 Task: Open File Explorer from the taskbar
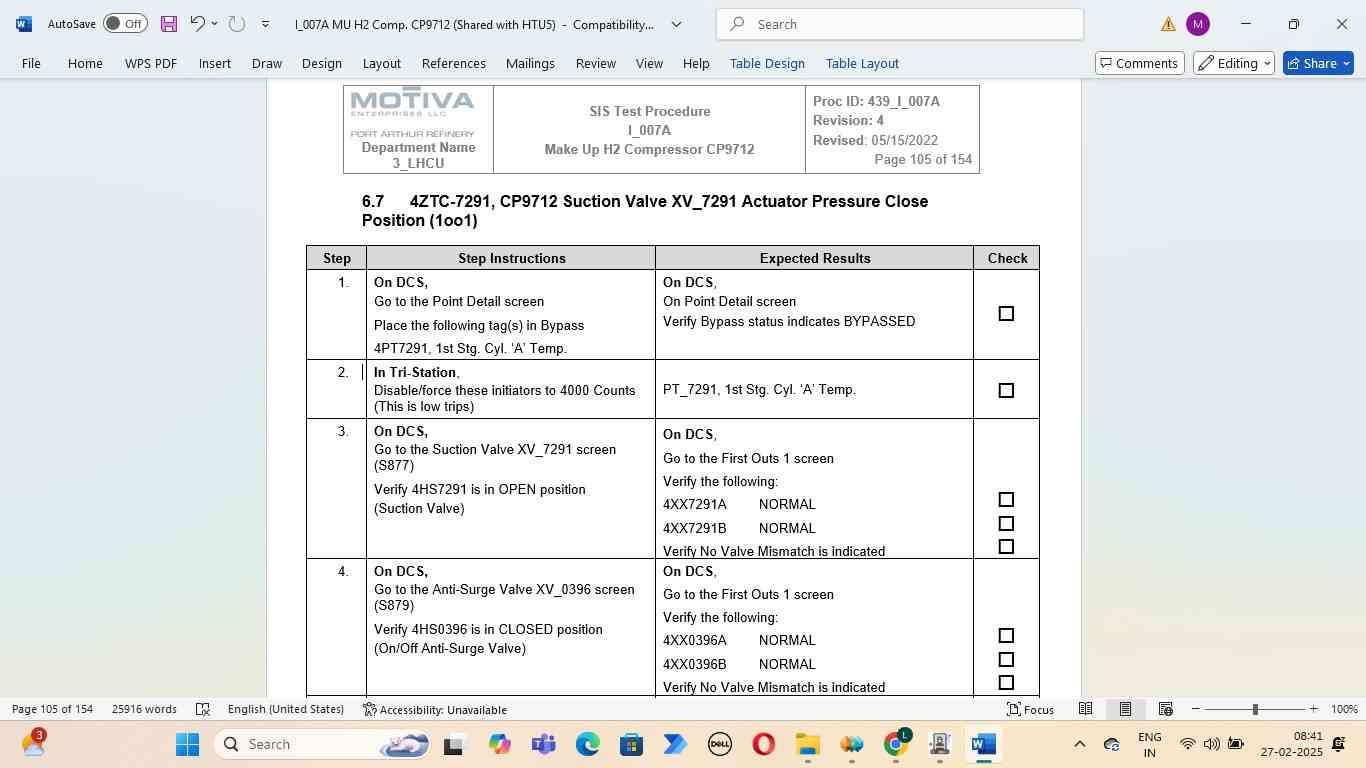pos(807,744)
